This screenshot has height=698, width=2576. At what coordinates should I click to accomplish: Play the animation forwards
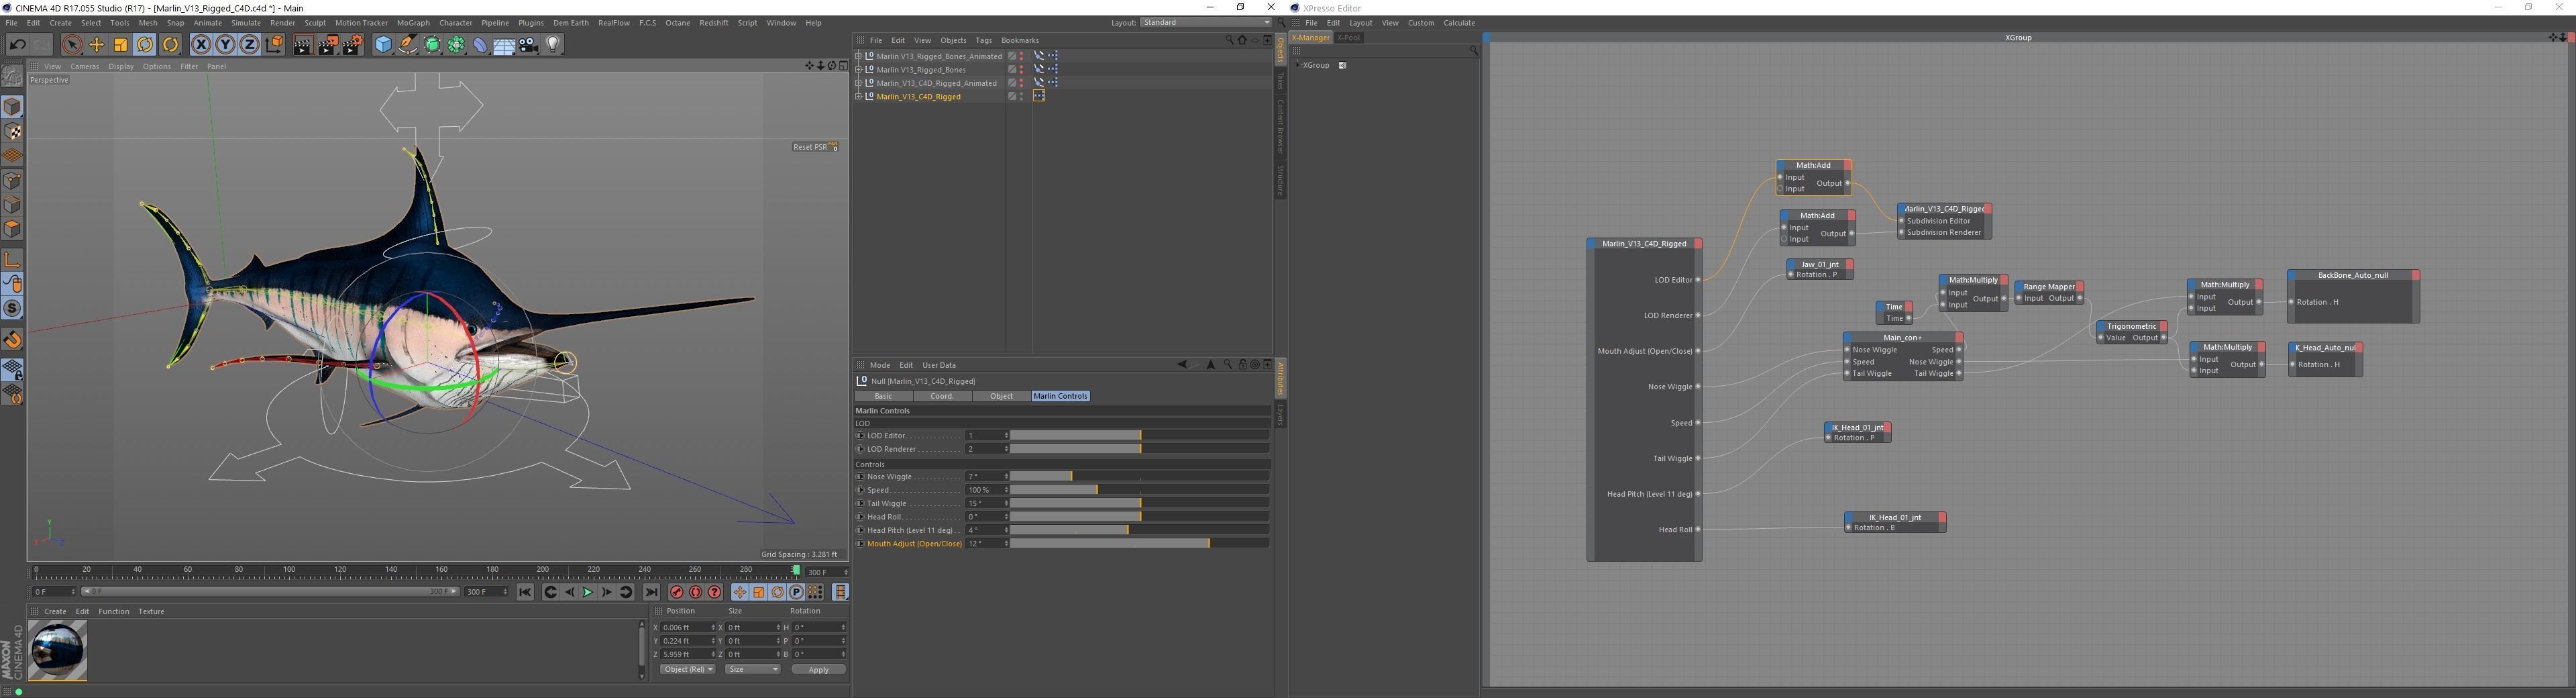(x=588, y=592)
